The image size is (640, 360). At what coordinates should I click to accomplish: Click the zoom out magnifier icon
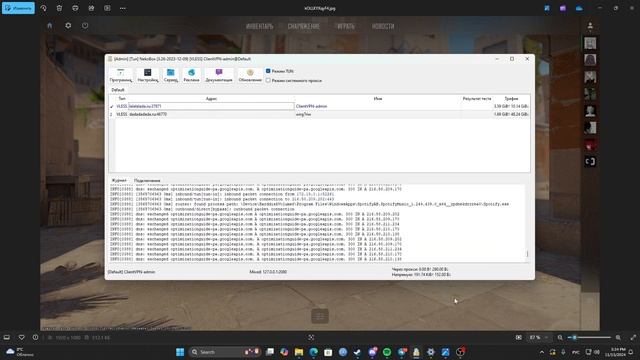tap(560, 338)
